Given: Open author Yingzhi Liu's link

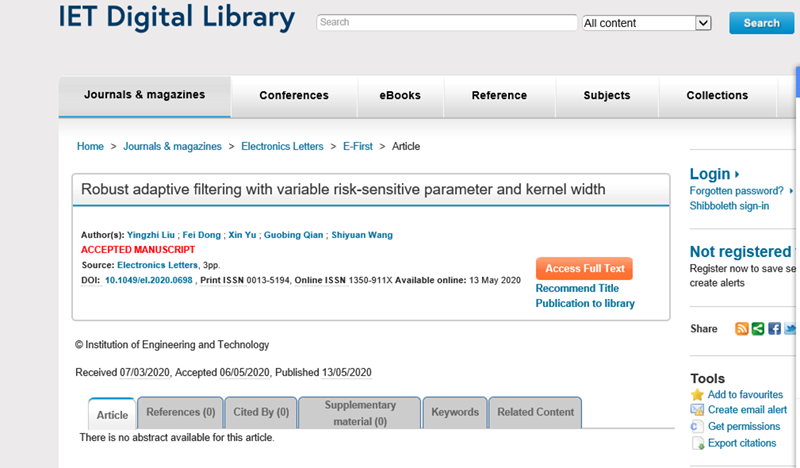Looking at the screenshot, I should 150,235.
